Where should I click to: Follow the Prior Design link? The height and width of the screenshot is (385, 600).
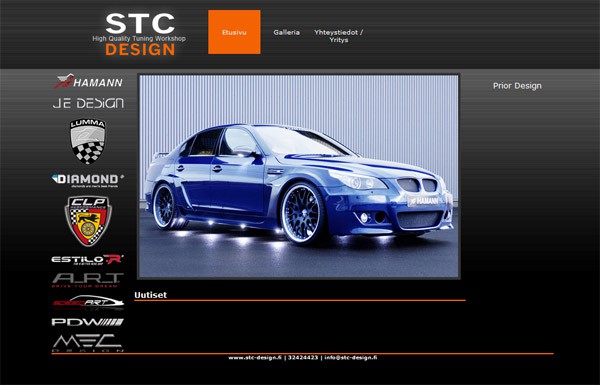517,86
